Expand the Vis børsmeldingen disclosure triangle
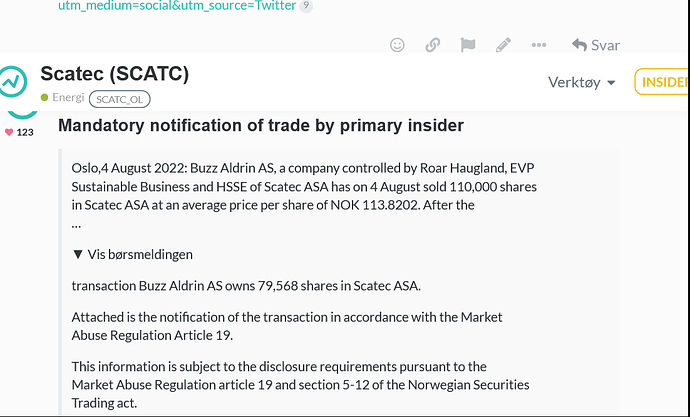 pyautogui.click(x=78, y=254)
